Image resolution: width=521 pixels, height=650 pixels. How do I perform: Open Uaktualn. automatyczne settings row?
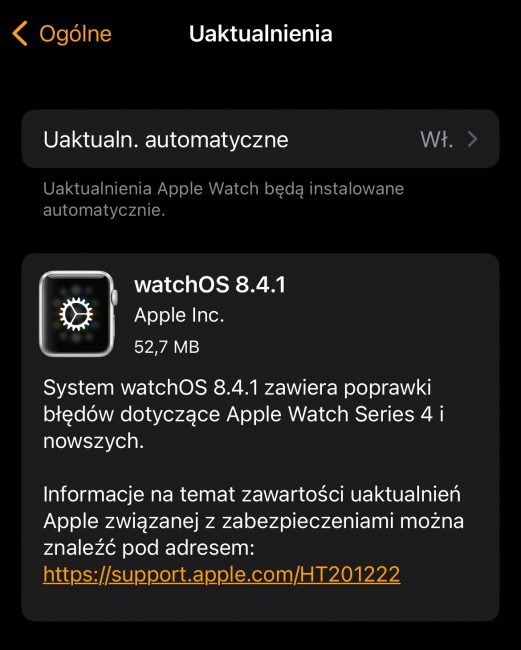click(260, 139)
